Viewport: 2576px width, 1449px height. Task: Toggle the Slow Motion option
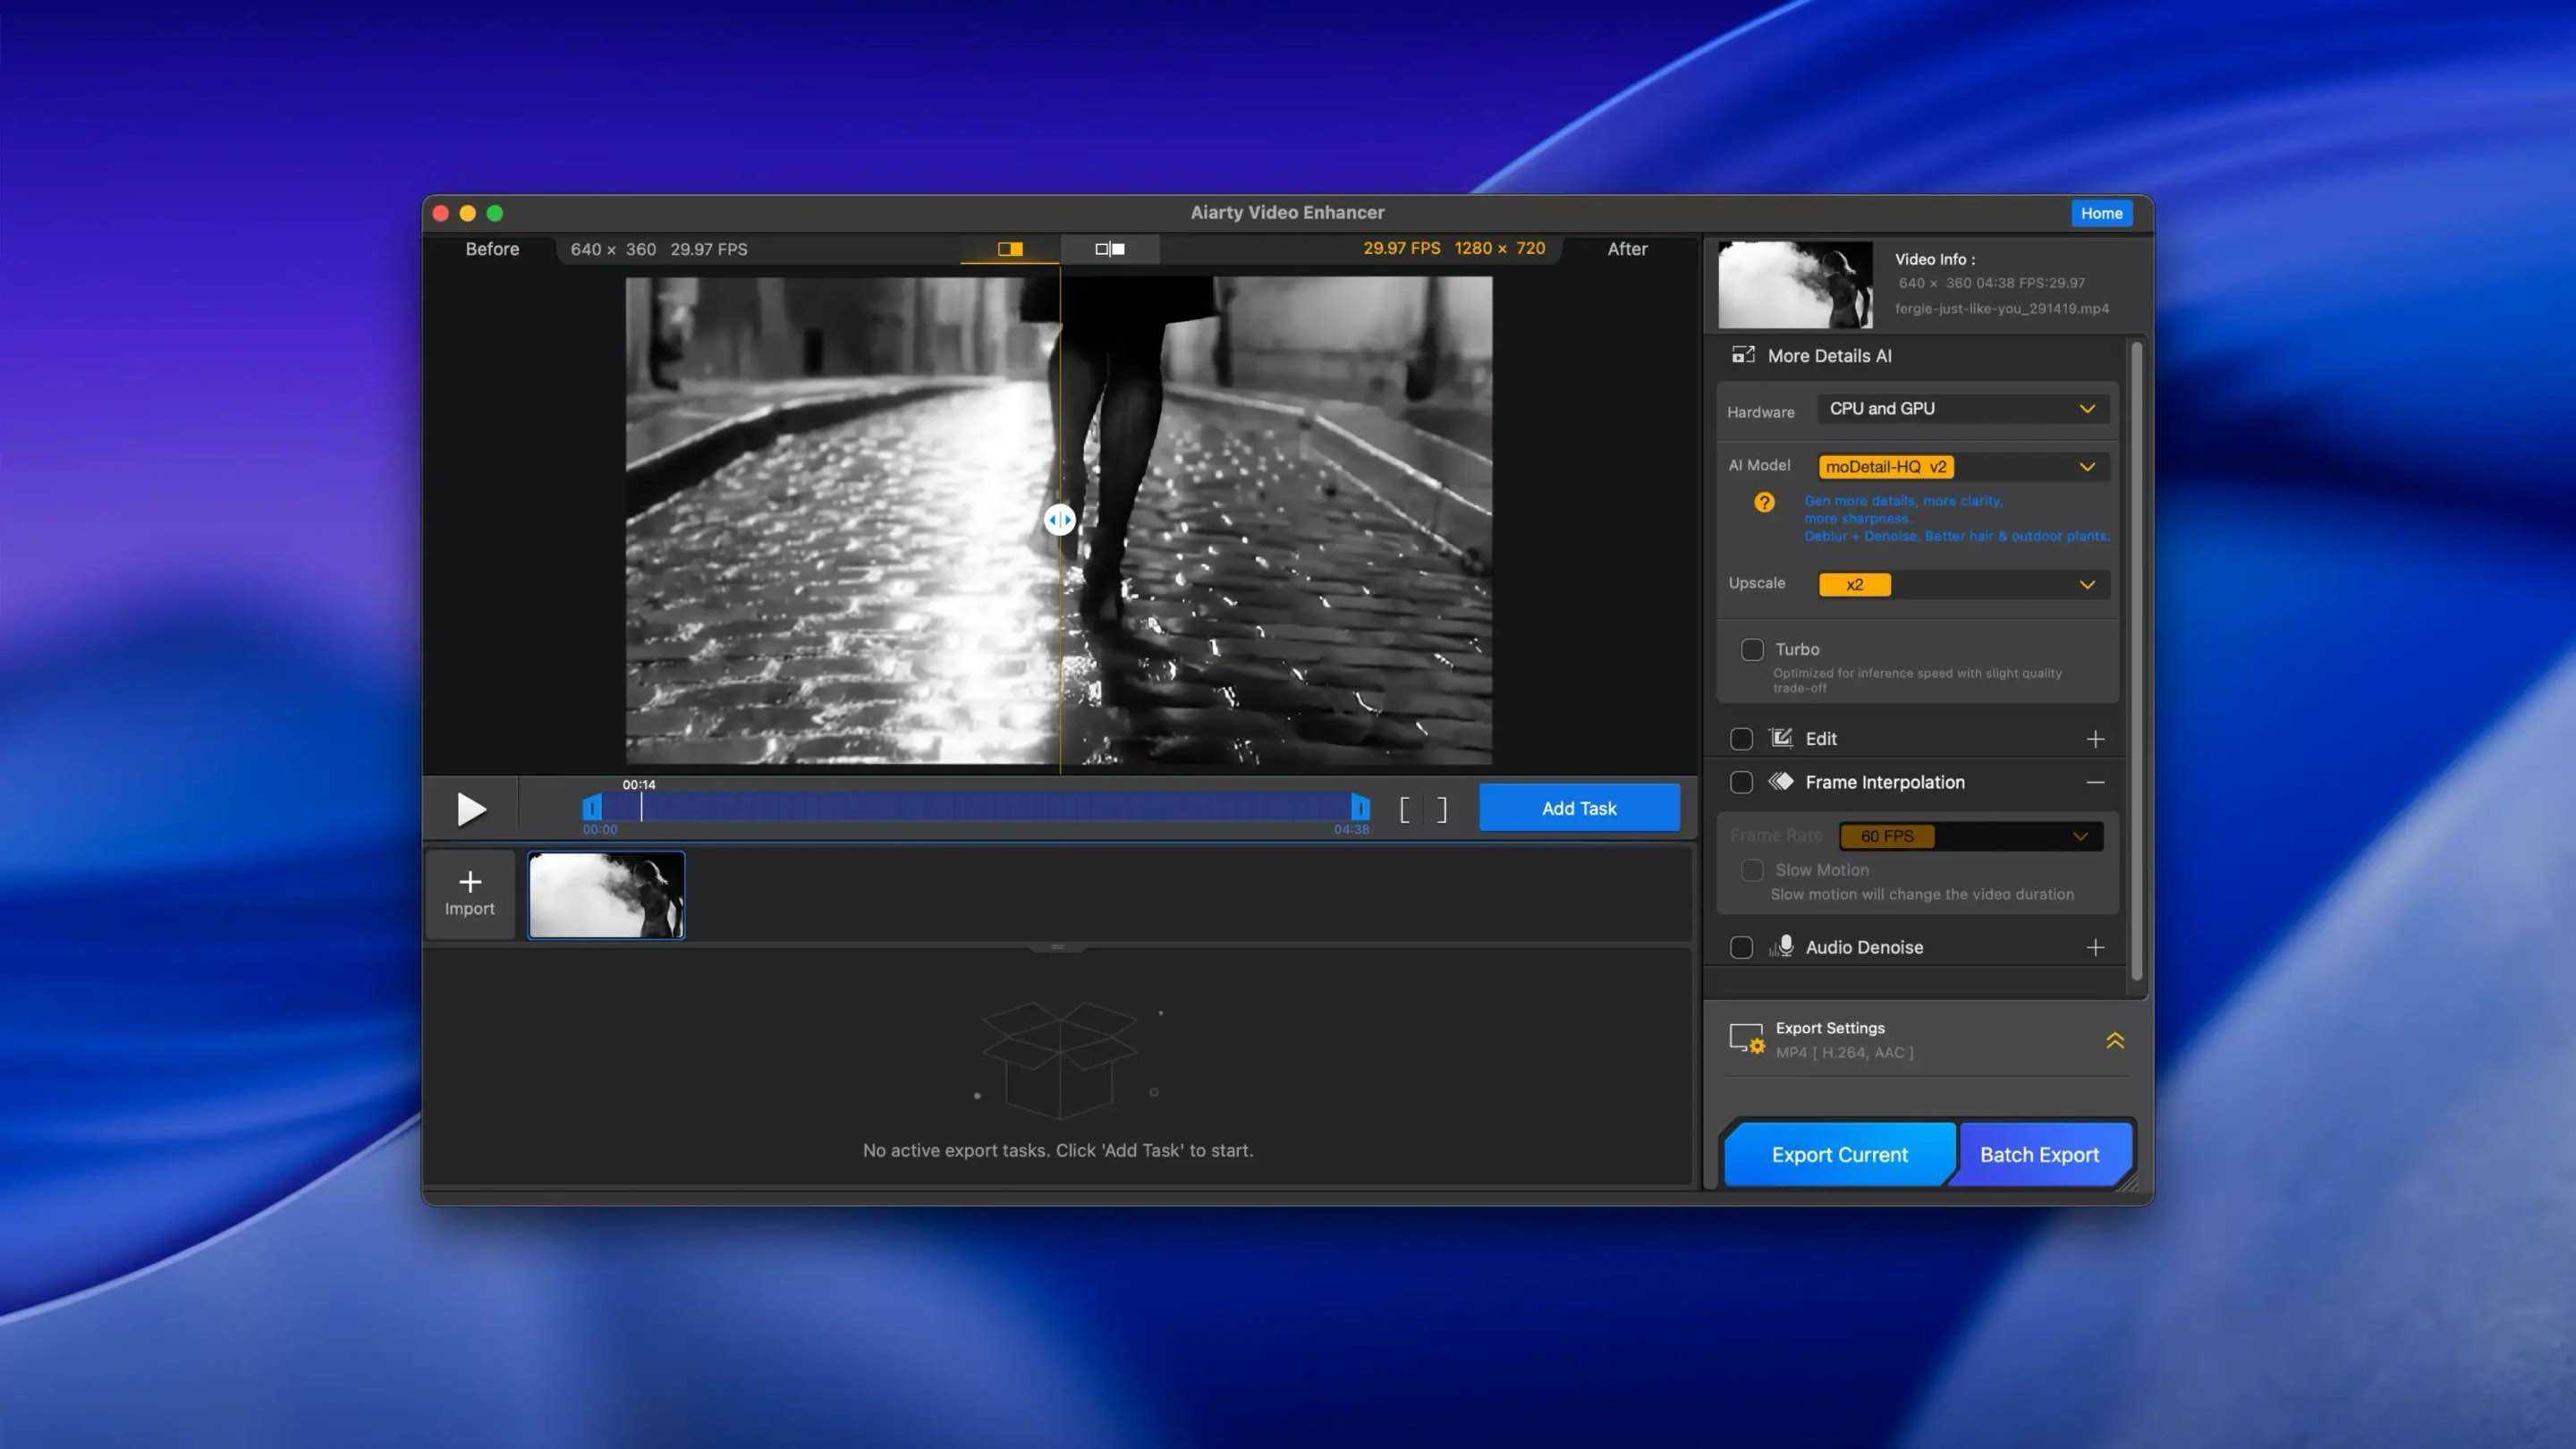click(x=1752, y=870)
